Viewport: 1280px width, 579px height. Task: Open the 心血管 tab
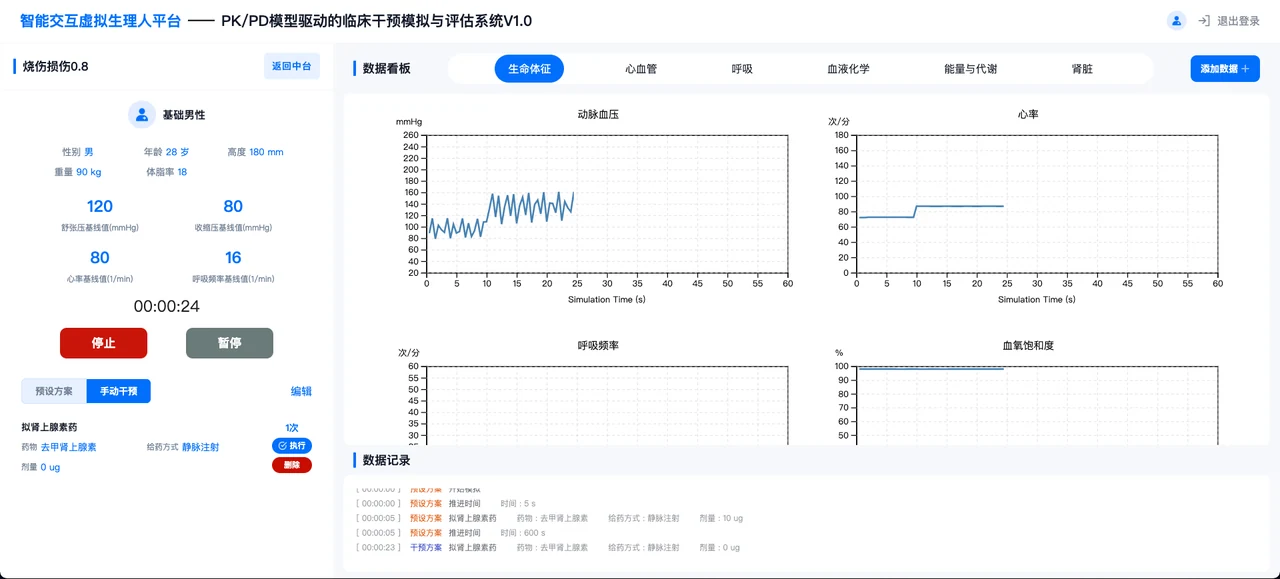(x=641, y=69)
